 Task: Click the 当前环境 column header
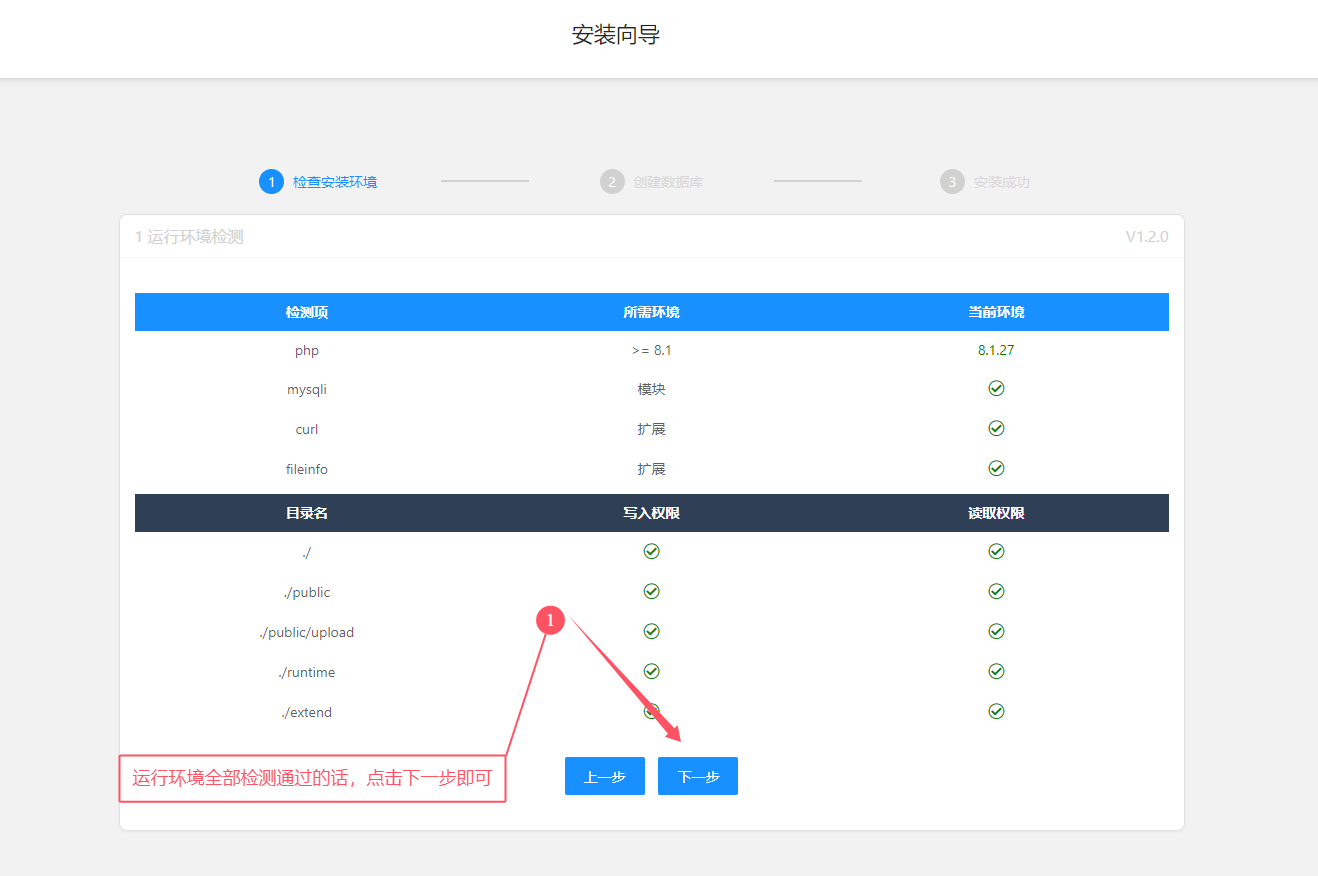[996, 312]
